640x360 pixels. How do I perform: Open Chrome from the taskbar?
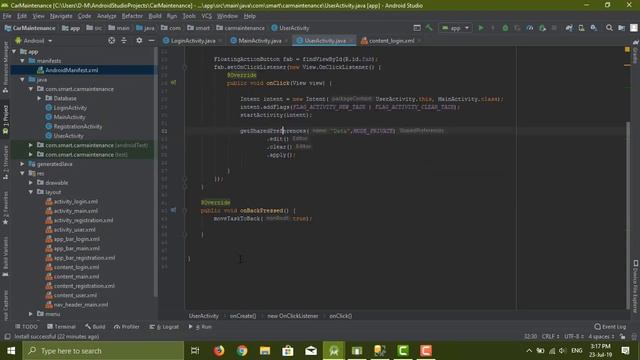pyautogui.click(x=242, y=351)
